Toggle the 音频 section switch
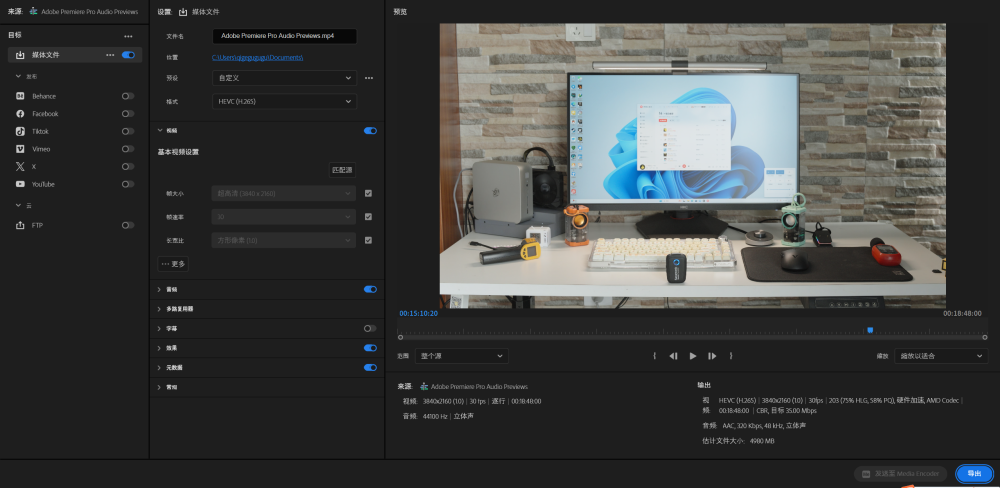The height and width of the screenshot is (488, 1000). click(371, 289)
